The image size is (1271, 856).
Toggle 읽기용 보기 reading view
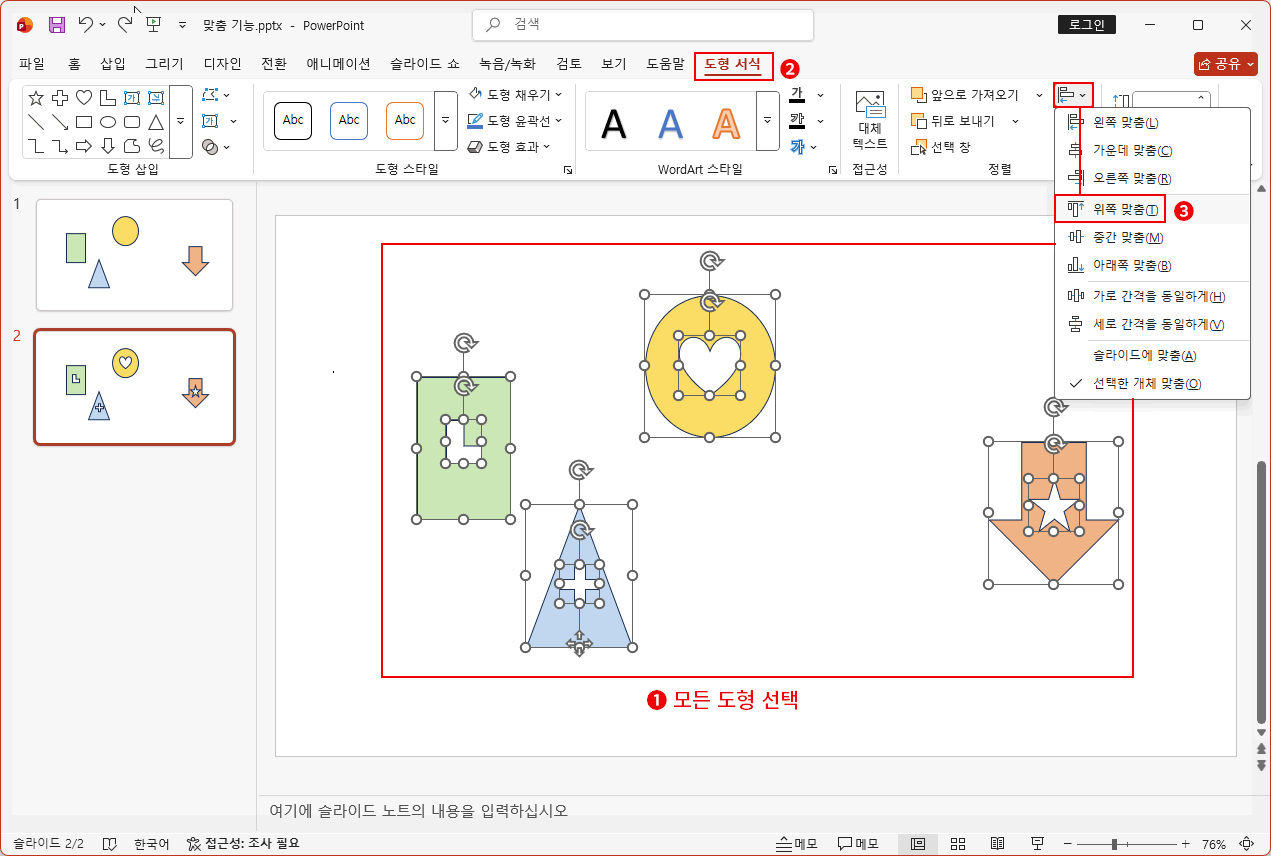click(x=997, y=843)
